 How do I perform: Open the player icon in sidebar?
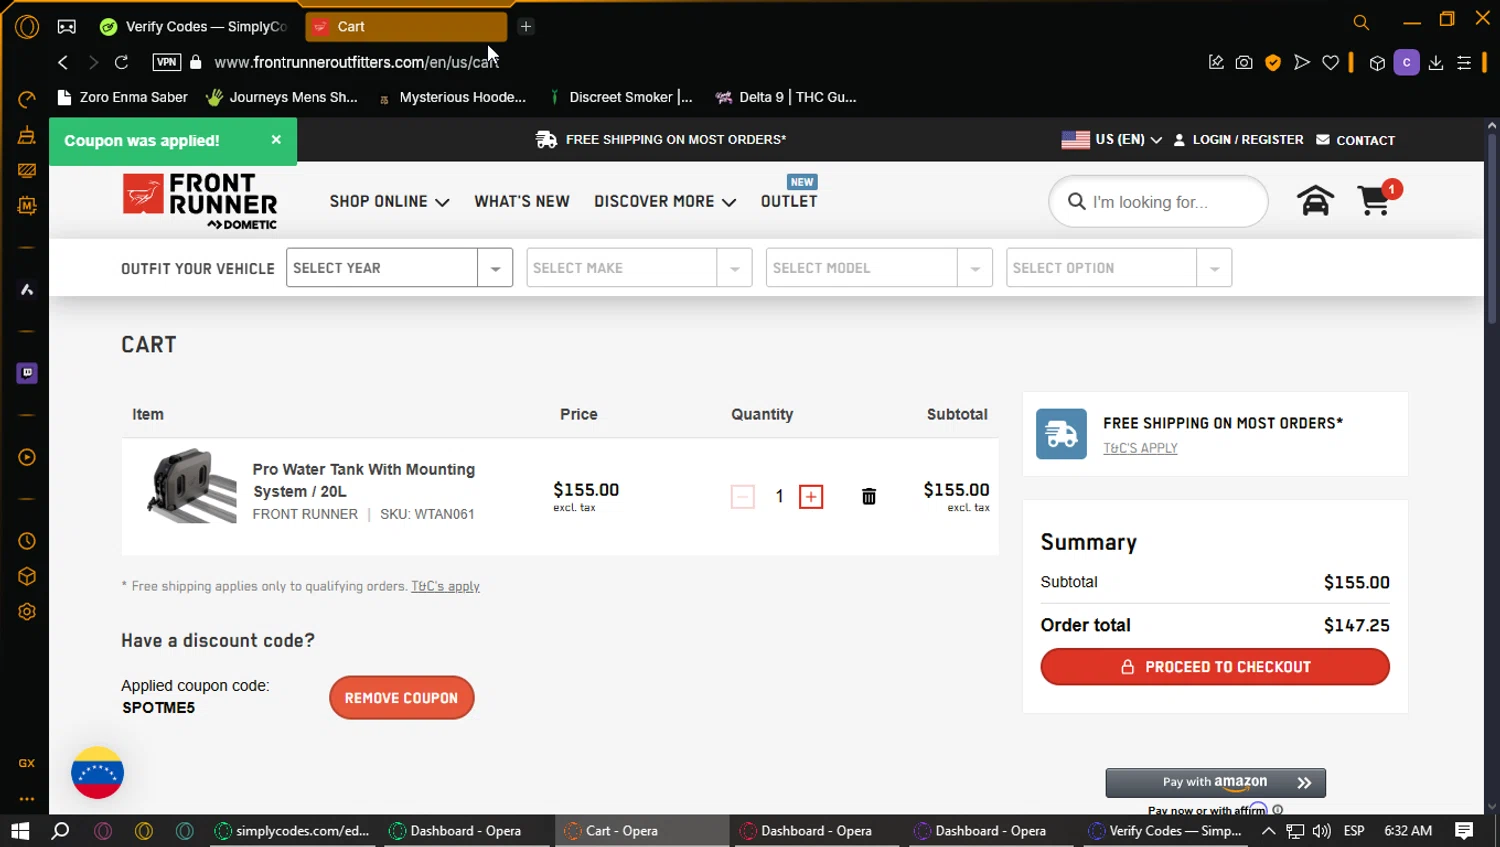click(27, 457)
